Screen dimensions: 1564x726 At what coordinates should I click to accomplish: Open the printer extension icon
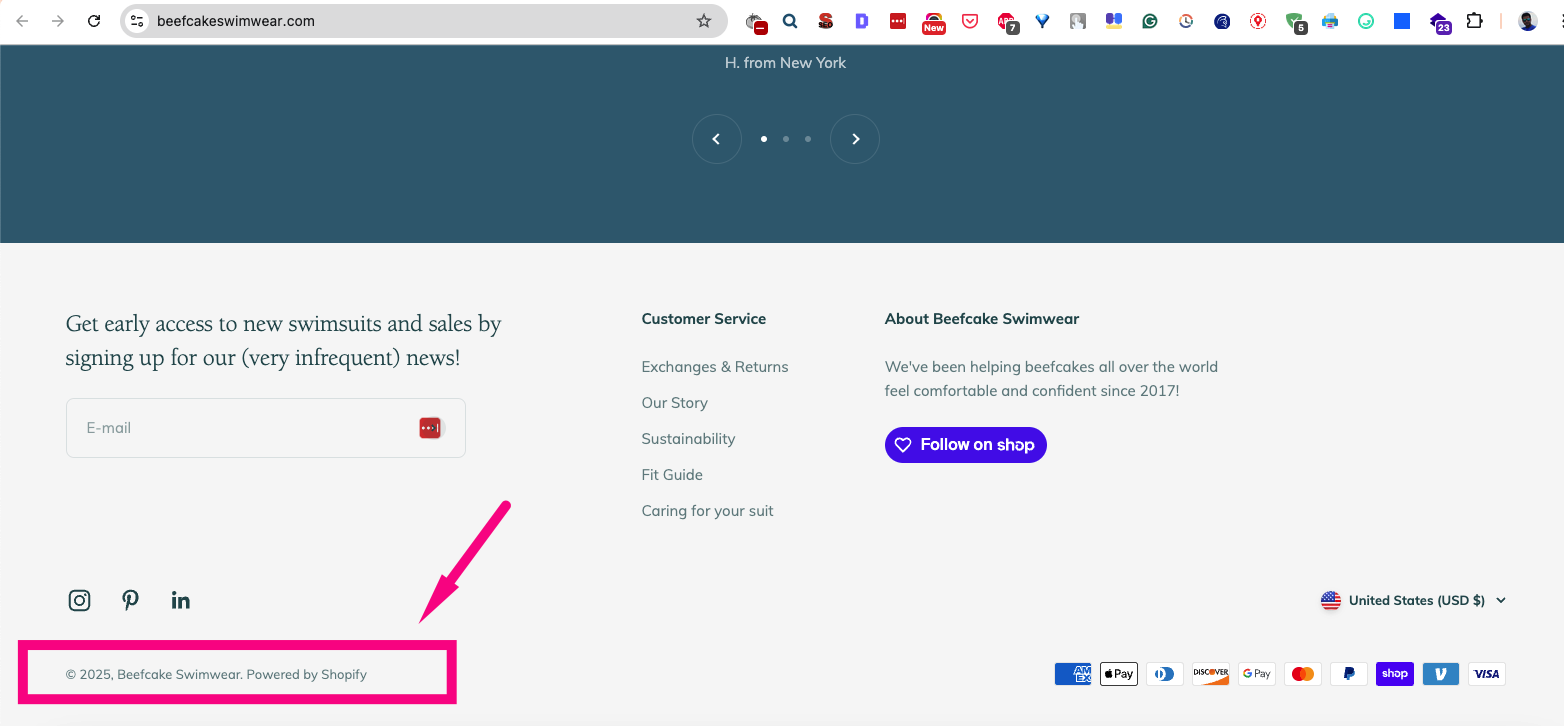click(x=1330, y=21)
